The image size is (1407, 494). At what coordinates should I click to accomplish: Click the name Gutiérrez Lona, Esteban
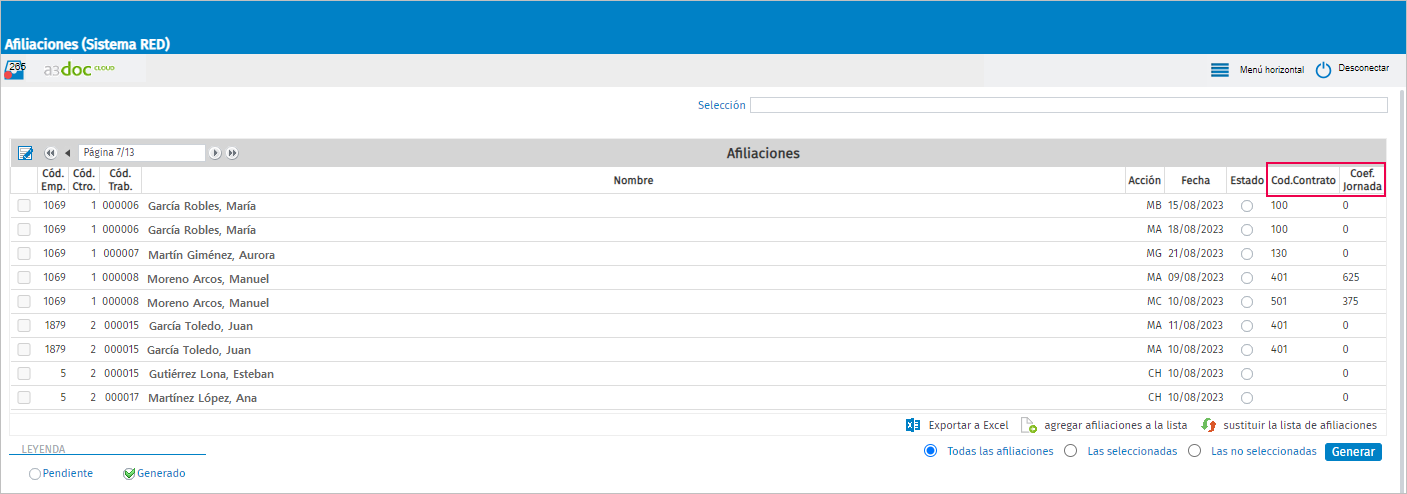point(211,374)
